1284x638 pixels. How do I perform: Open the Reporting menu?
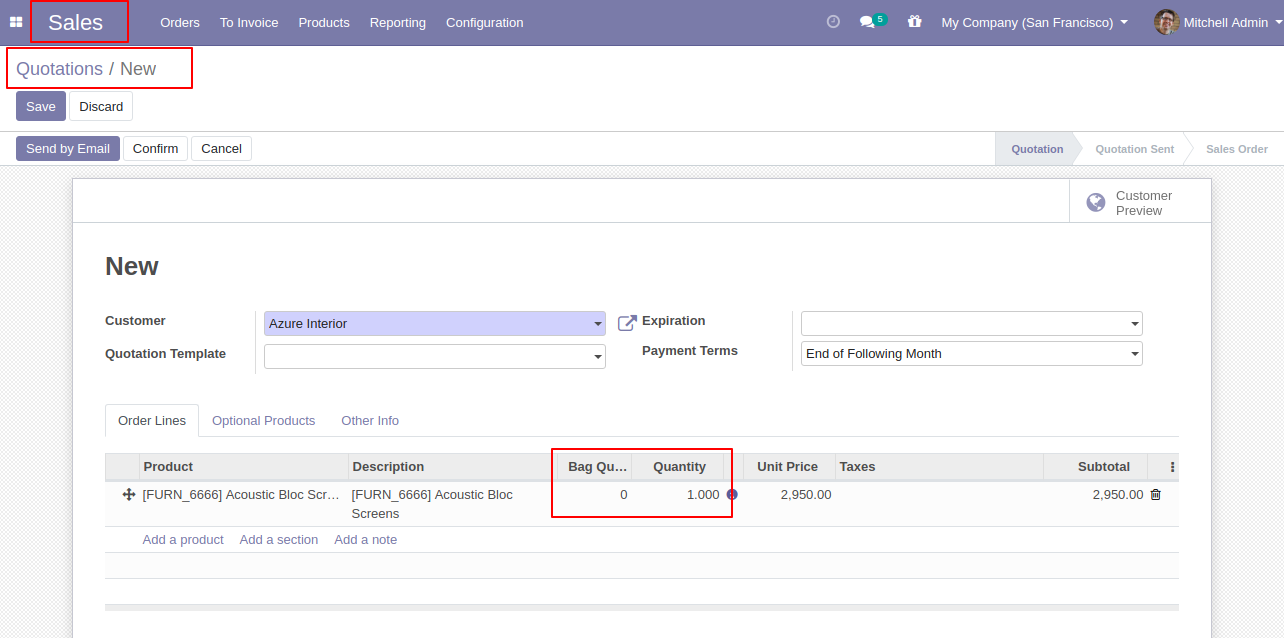[397, 22]
